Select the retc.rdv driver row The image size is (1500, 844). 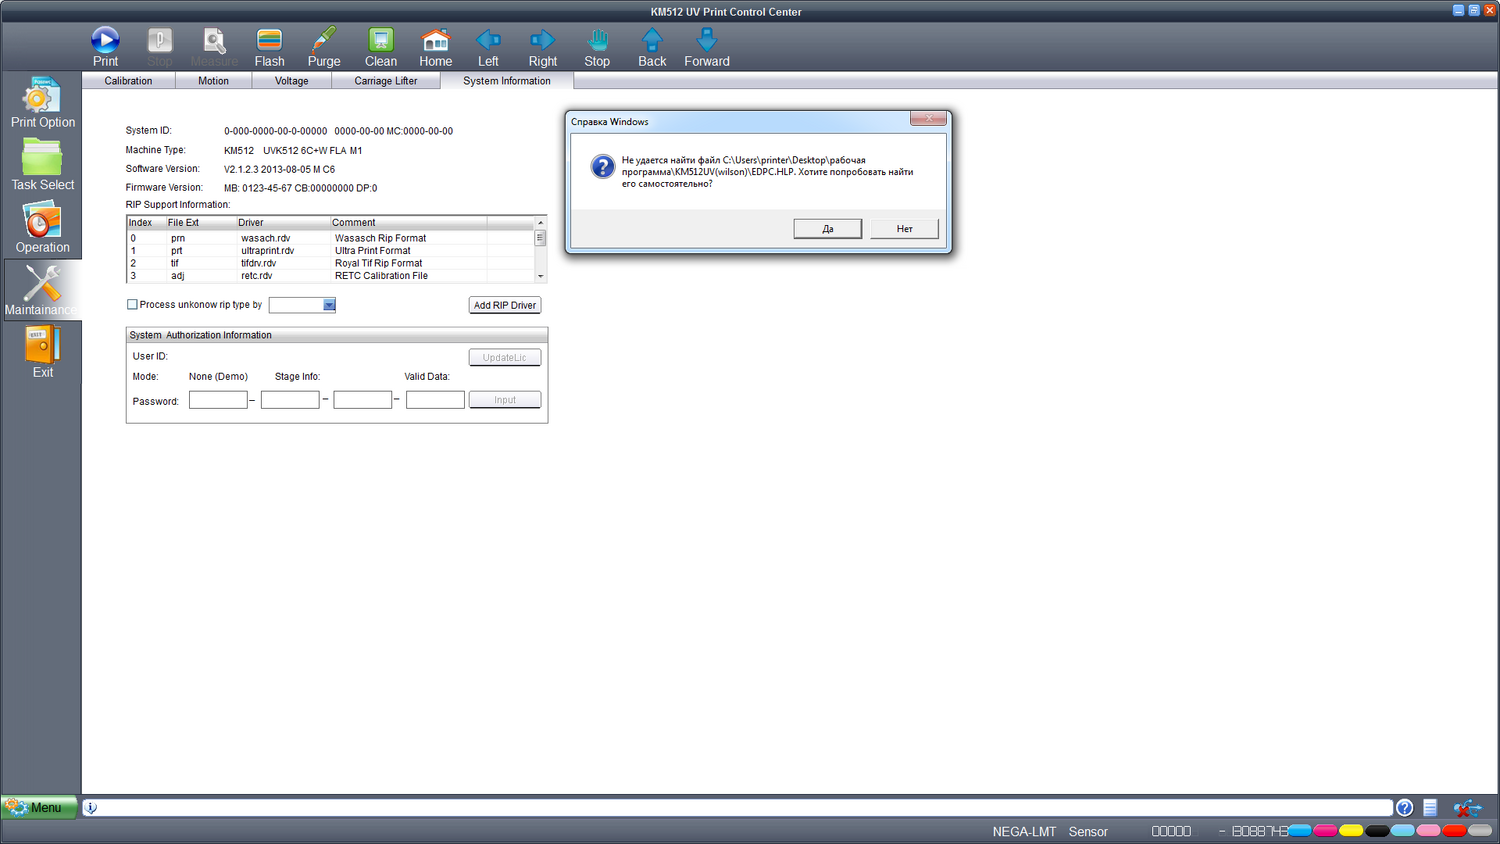tap(331, 276)
